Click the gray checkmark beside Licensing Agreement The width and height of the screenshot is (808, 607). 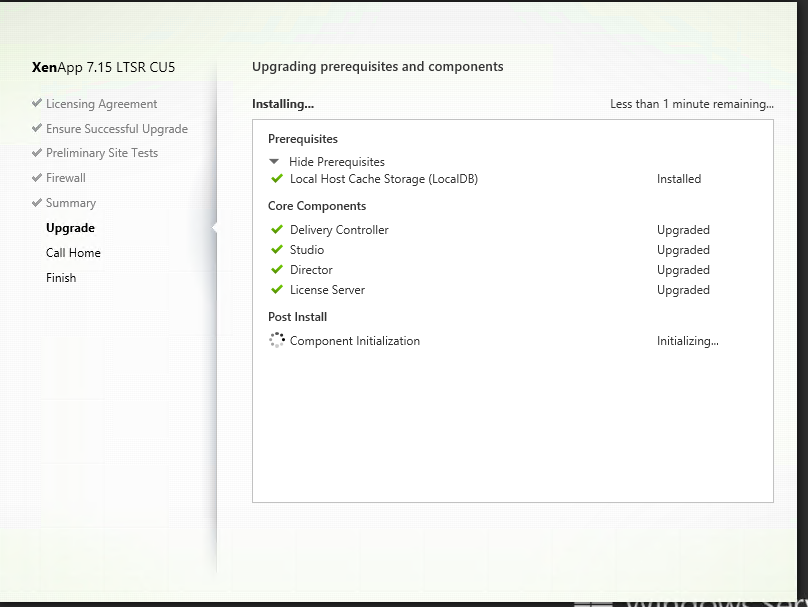tap(37, 103)
